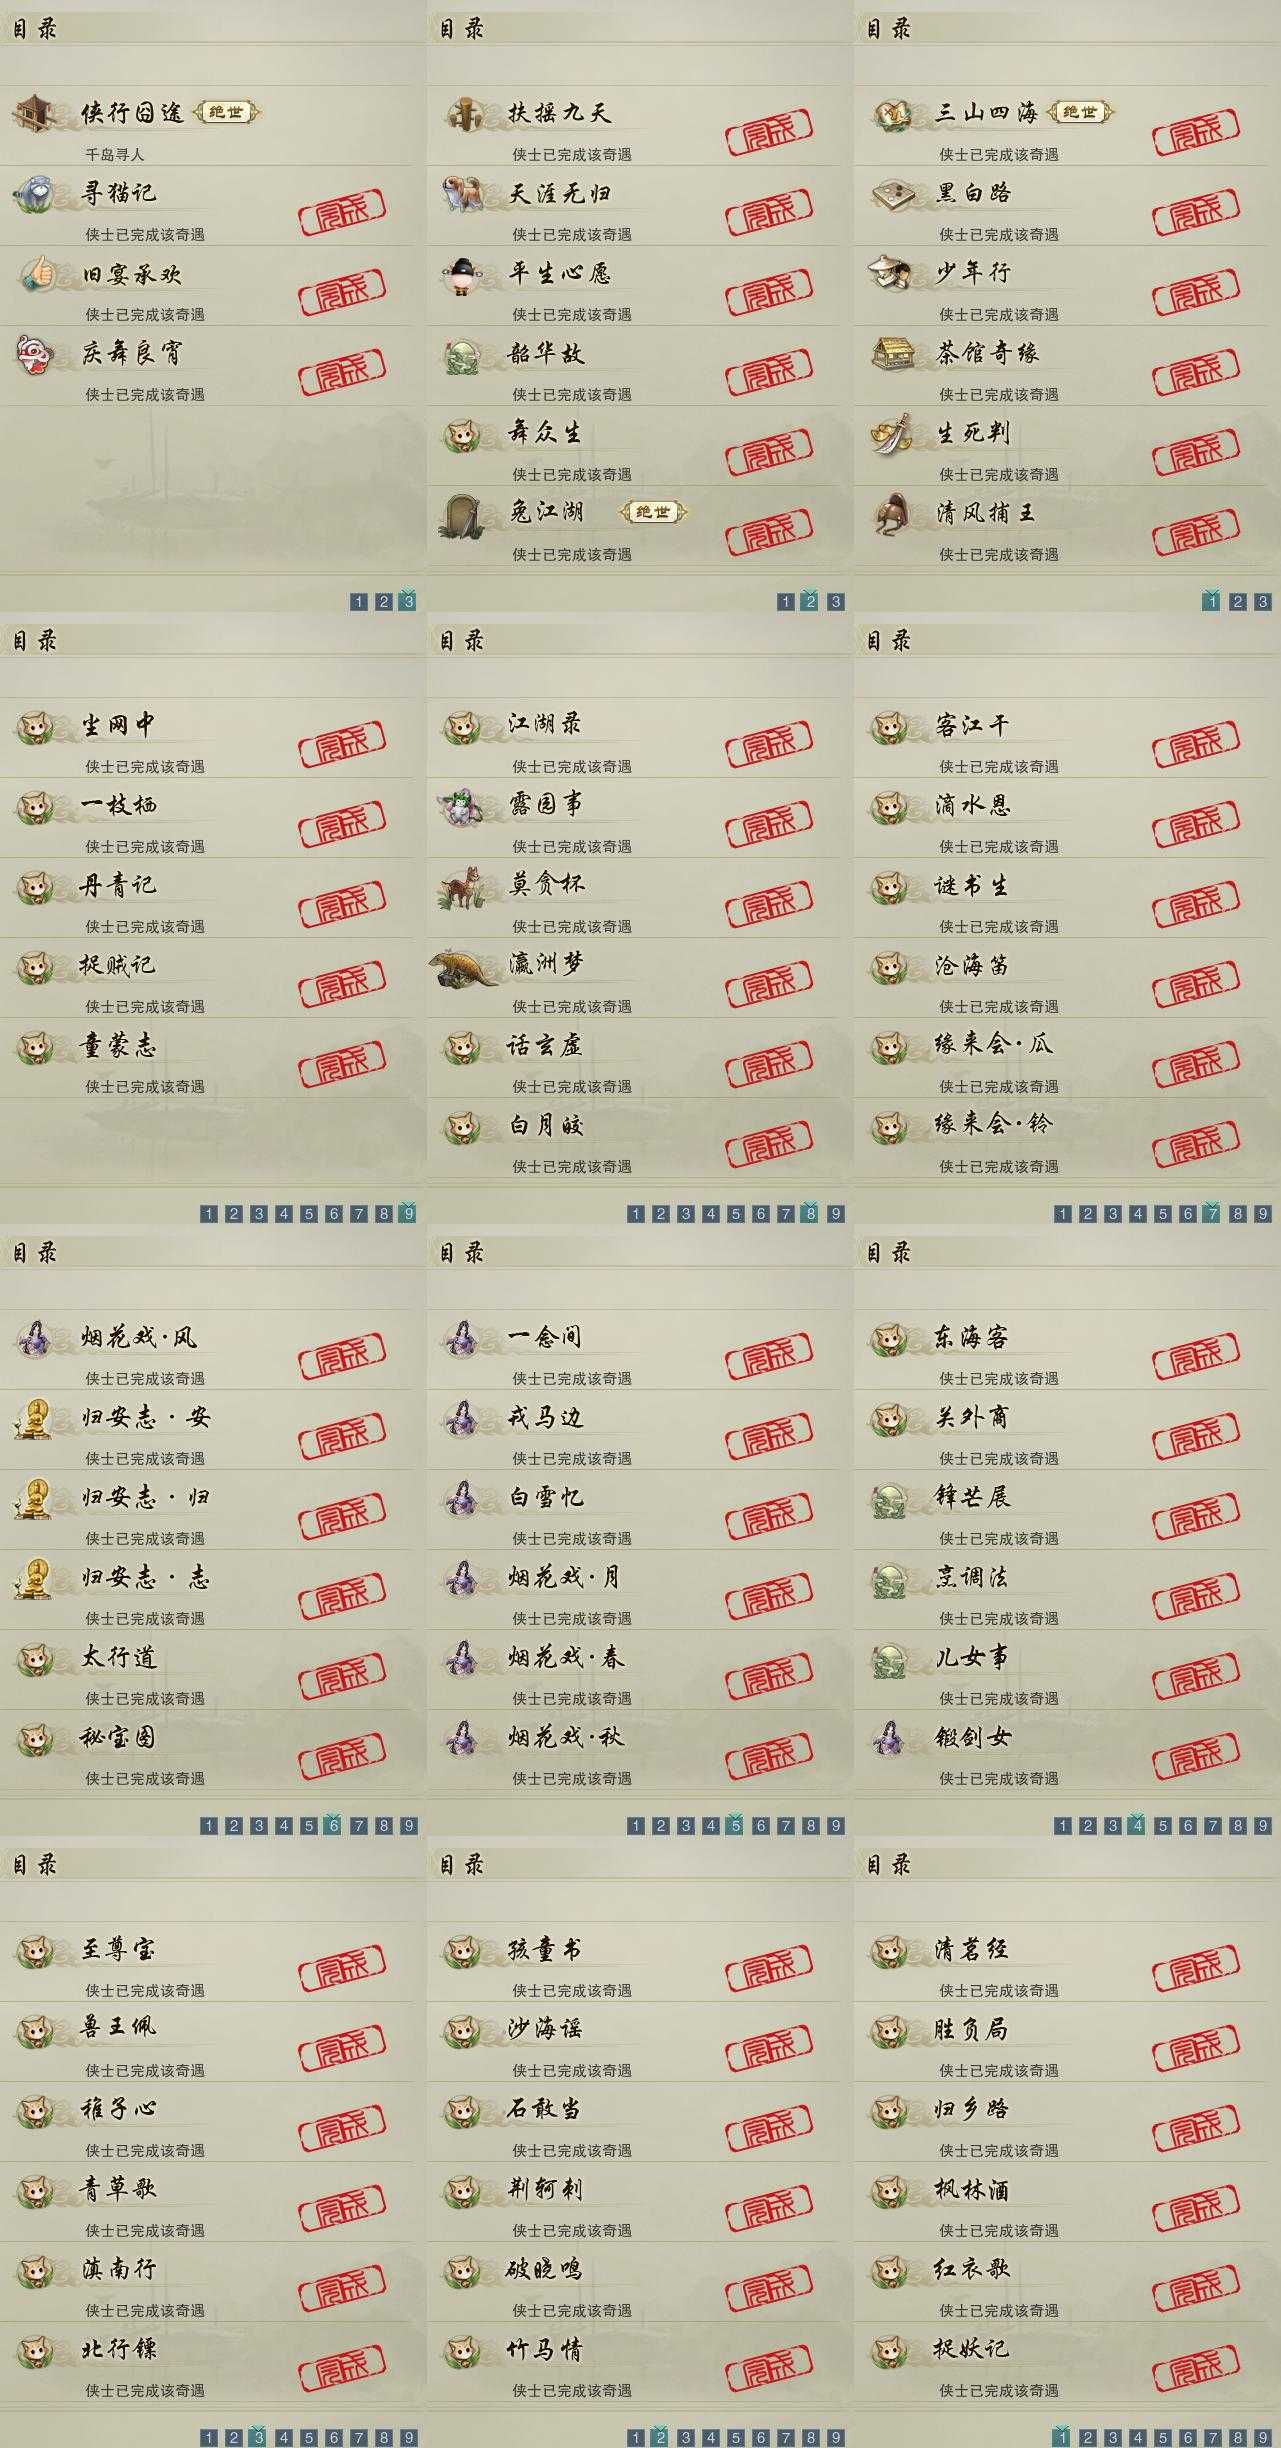The height and width of the screenshot is (2448, 1281).
Task: Select the helmet icon beside 清风捕王
Action: 890,514
